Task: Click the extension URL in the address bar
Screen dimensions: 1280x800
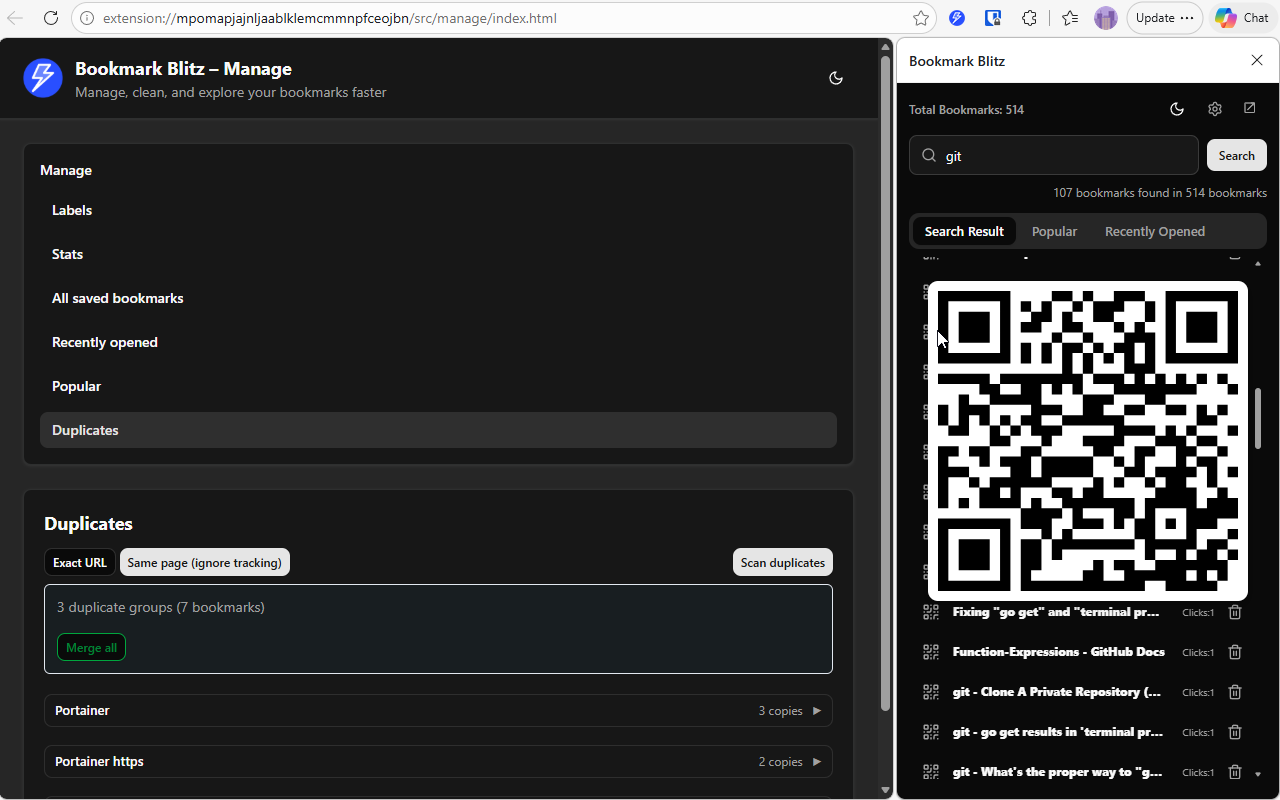Action: coord(330,18)
